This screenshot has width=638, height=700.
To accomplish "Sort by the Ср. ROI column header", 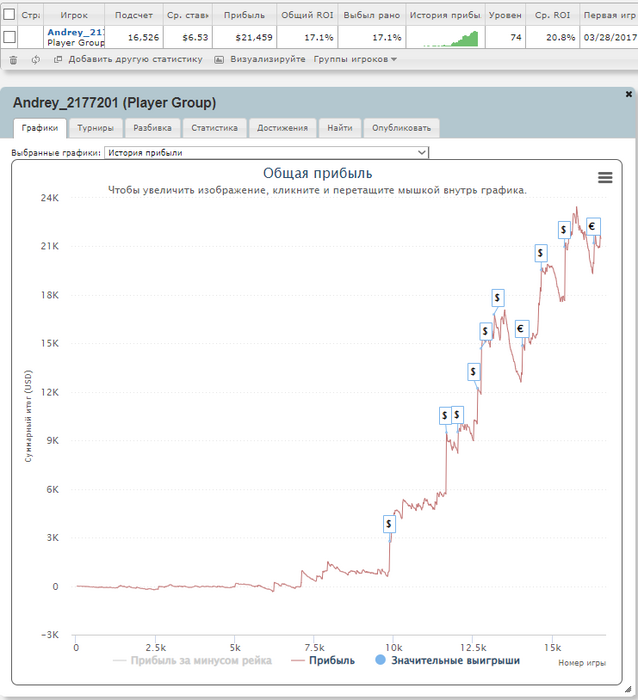I will click(x=552, y=15).
